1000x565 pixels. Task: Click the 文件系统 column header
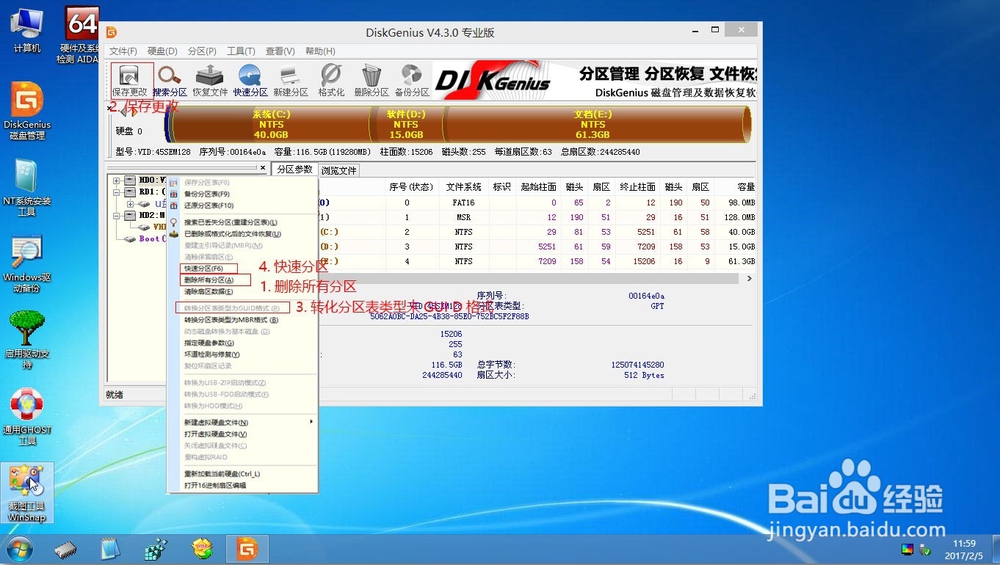pos(464,187)
